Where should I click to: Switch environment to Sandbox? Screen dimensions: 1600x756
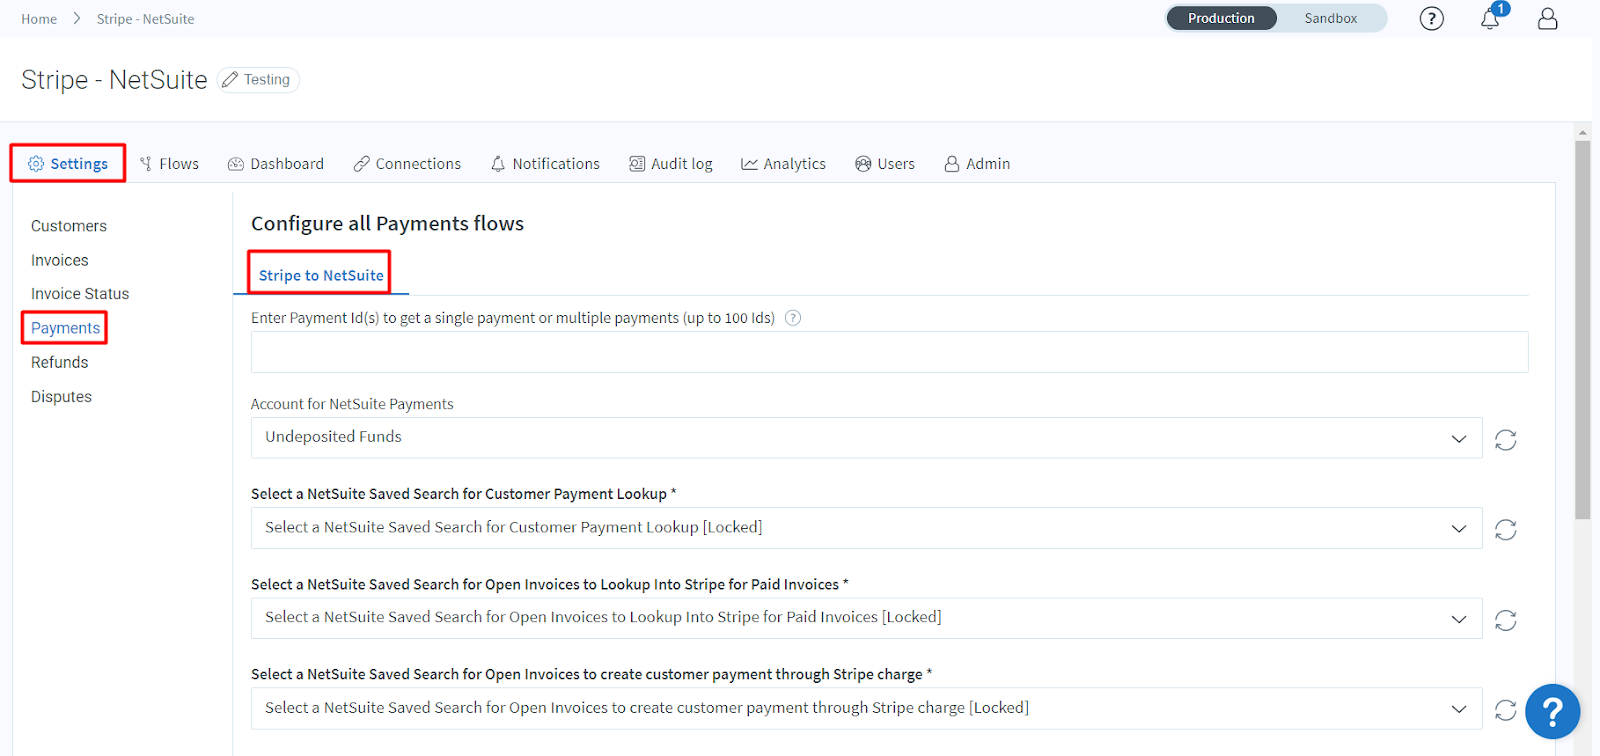[x=1330, y=18]
